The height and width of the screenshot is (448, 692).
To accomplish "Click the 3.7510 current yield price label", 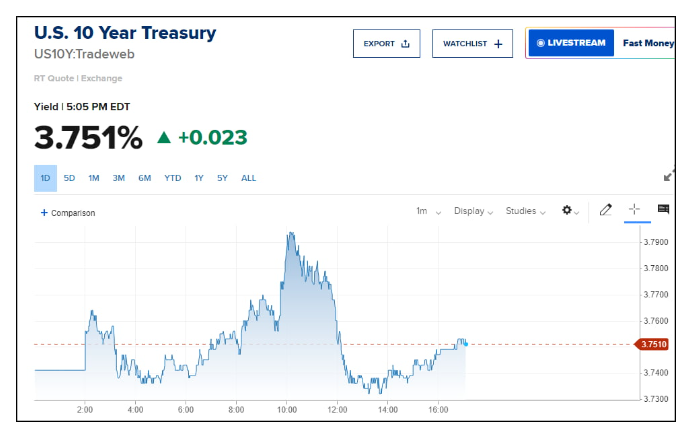I will point(653,344).
